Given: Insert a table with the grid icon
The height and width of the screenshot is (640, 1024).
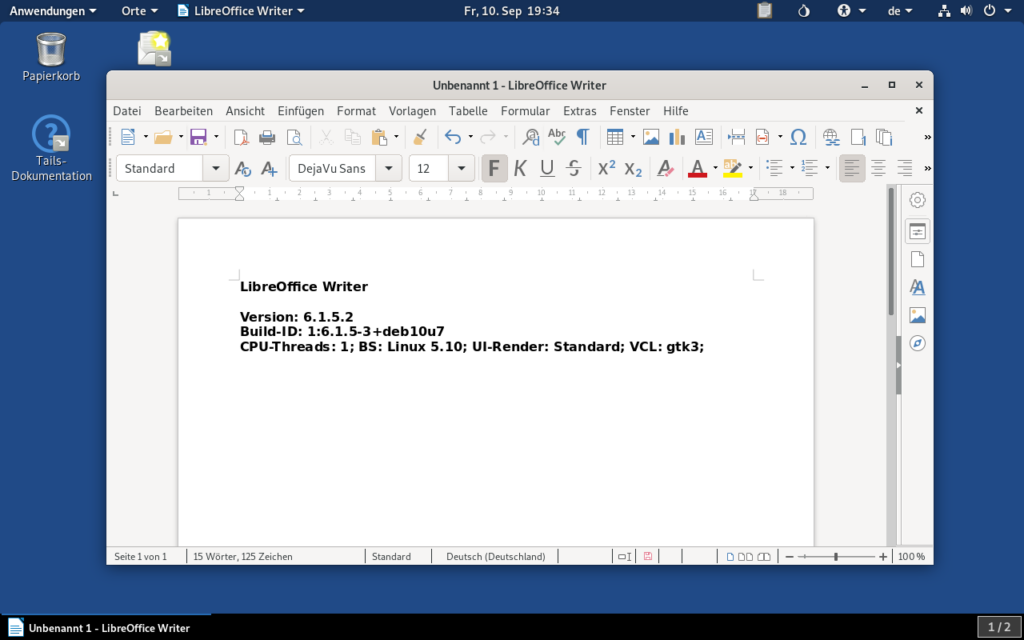Looking at the screenshot, I should [615, 136].
